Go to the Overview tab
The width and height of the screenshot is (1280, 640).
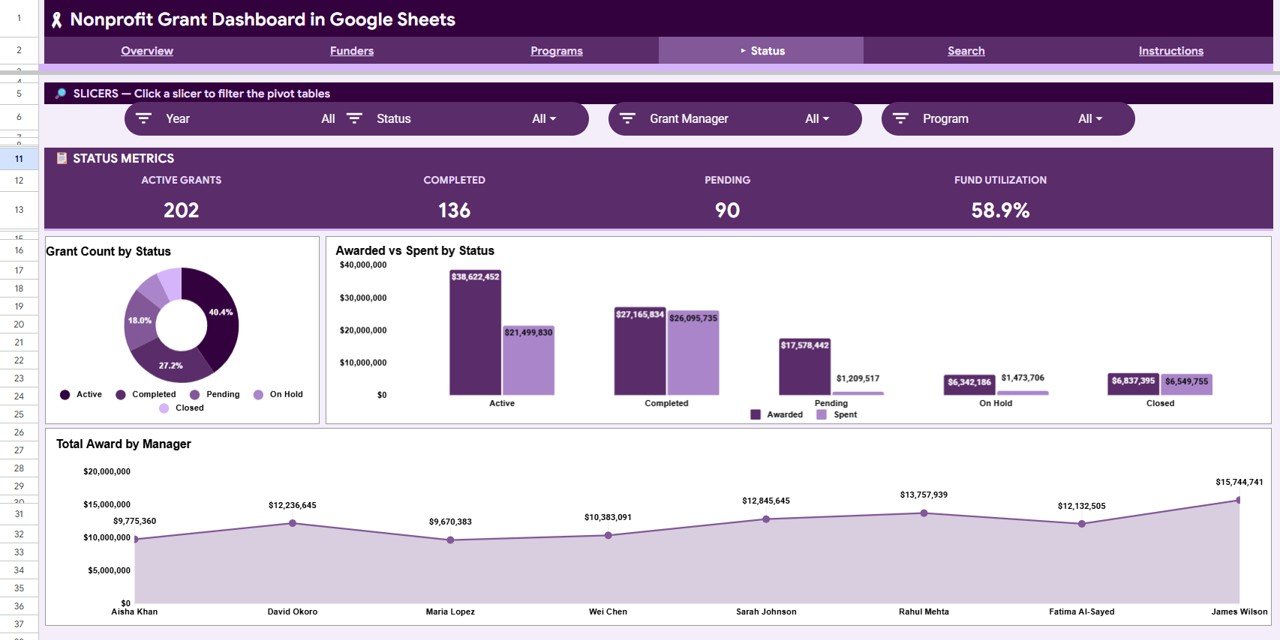[x=147, y=51]
